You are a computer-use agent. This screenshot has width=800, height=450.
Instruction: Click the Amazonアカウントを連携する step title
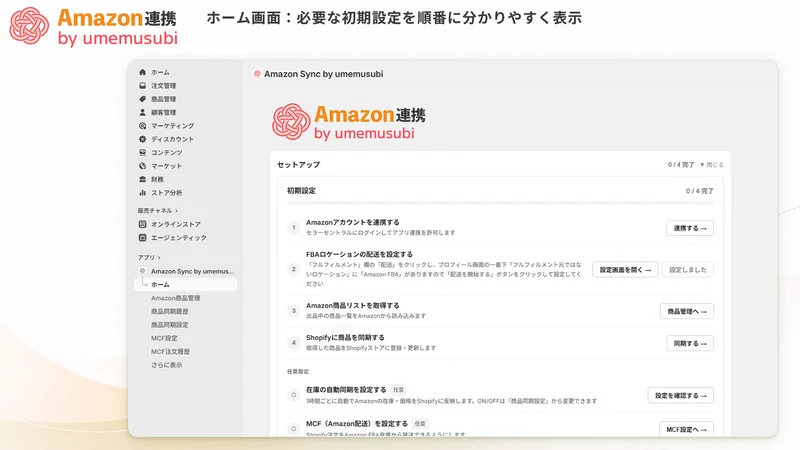[x=353, y=222]
